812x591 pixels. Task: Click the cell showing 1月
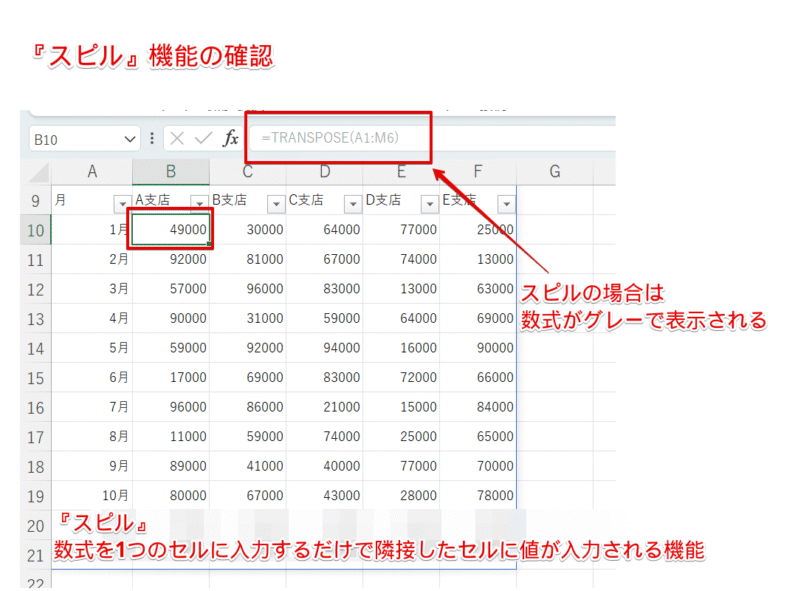(92, 229)
